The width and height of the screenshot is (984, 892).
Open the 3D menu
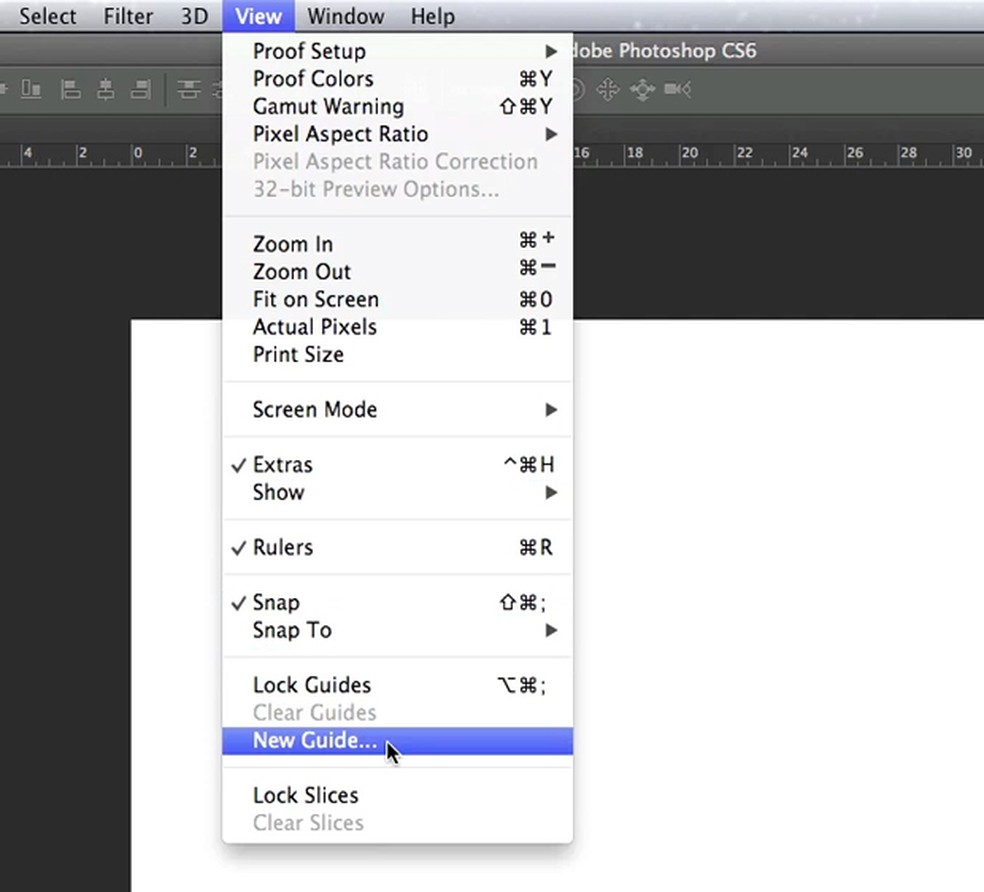[x=195, y=16]
